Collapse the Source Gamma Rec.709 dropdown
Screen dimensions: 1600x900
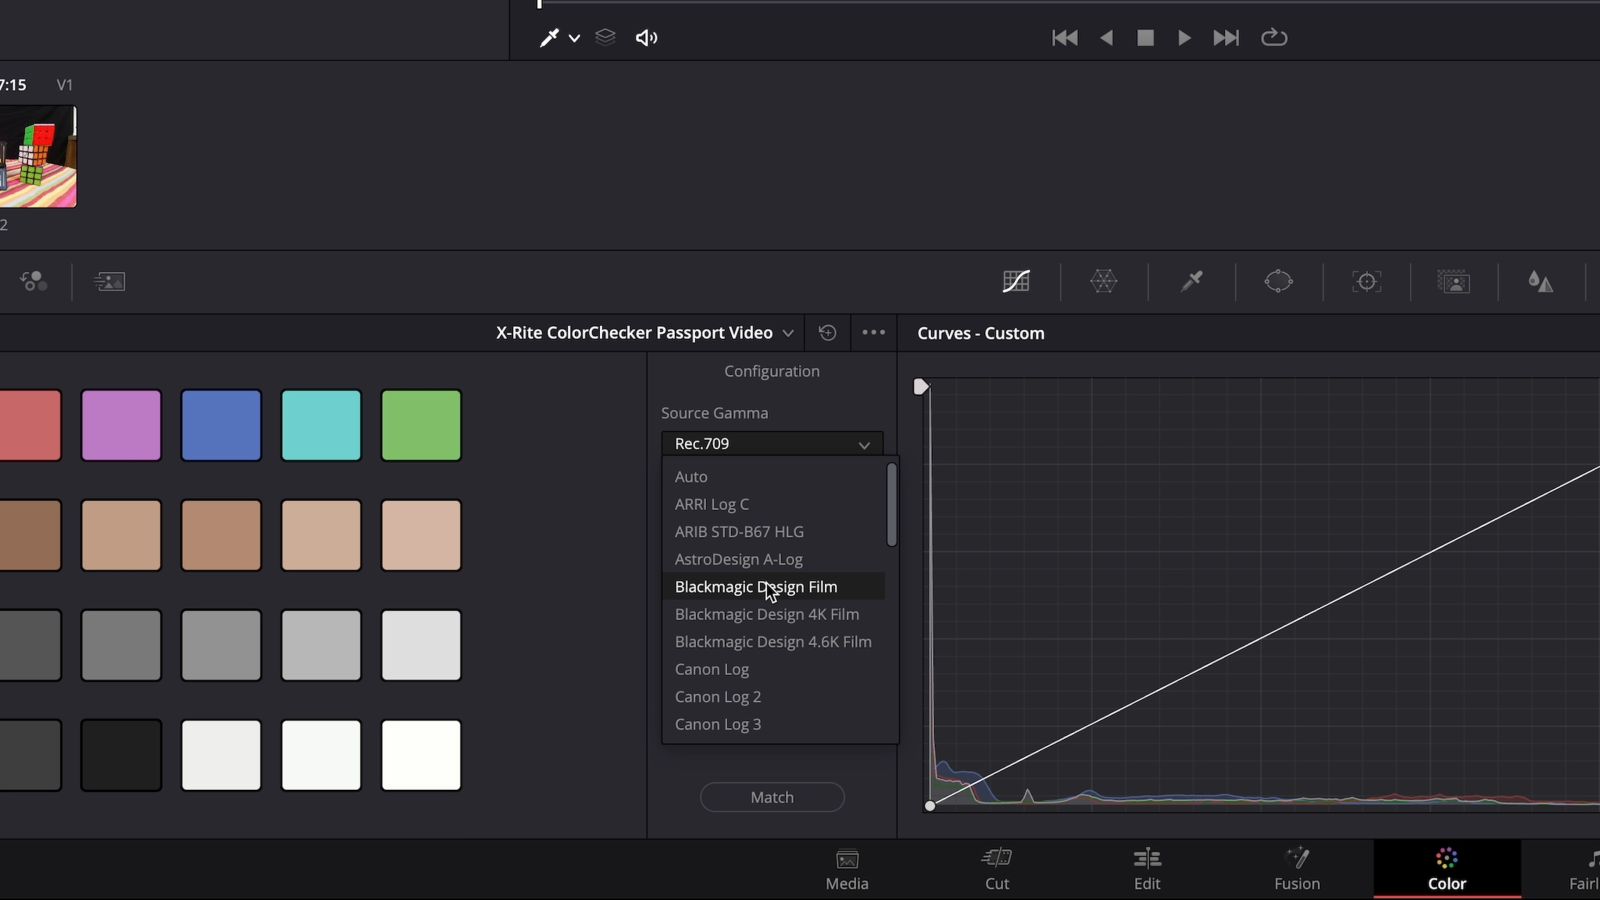pos(772,444)
